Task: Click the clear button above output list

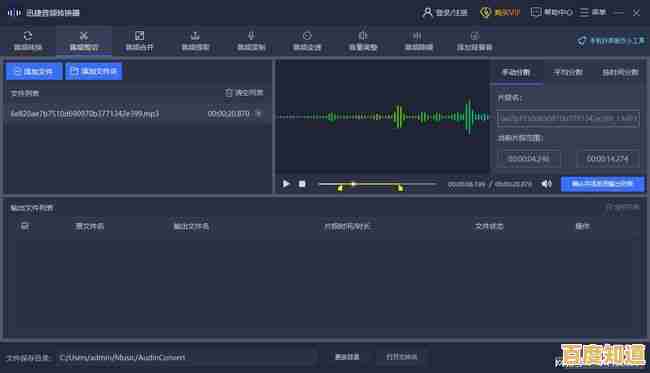Action: click(623, 207)
